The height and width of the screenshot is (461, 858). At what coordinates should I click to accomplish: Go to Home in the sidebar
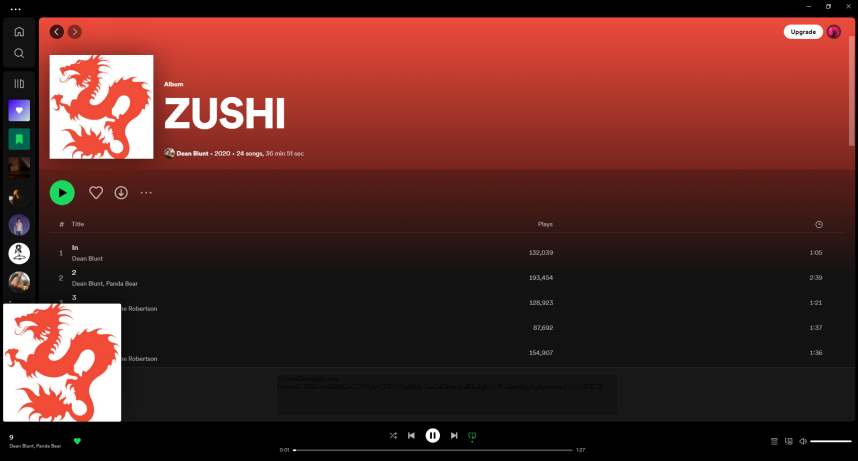(19, 31)
